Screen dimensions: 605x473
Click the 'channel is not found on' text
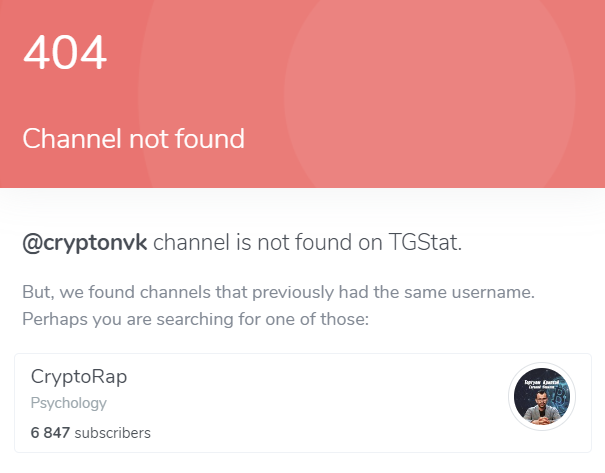click(268, 242)
